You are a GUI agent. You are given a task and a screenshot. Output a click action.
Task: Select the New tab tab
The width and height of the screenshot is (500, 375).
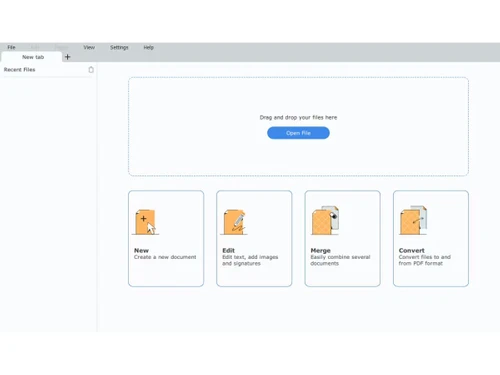(32, 57)
